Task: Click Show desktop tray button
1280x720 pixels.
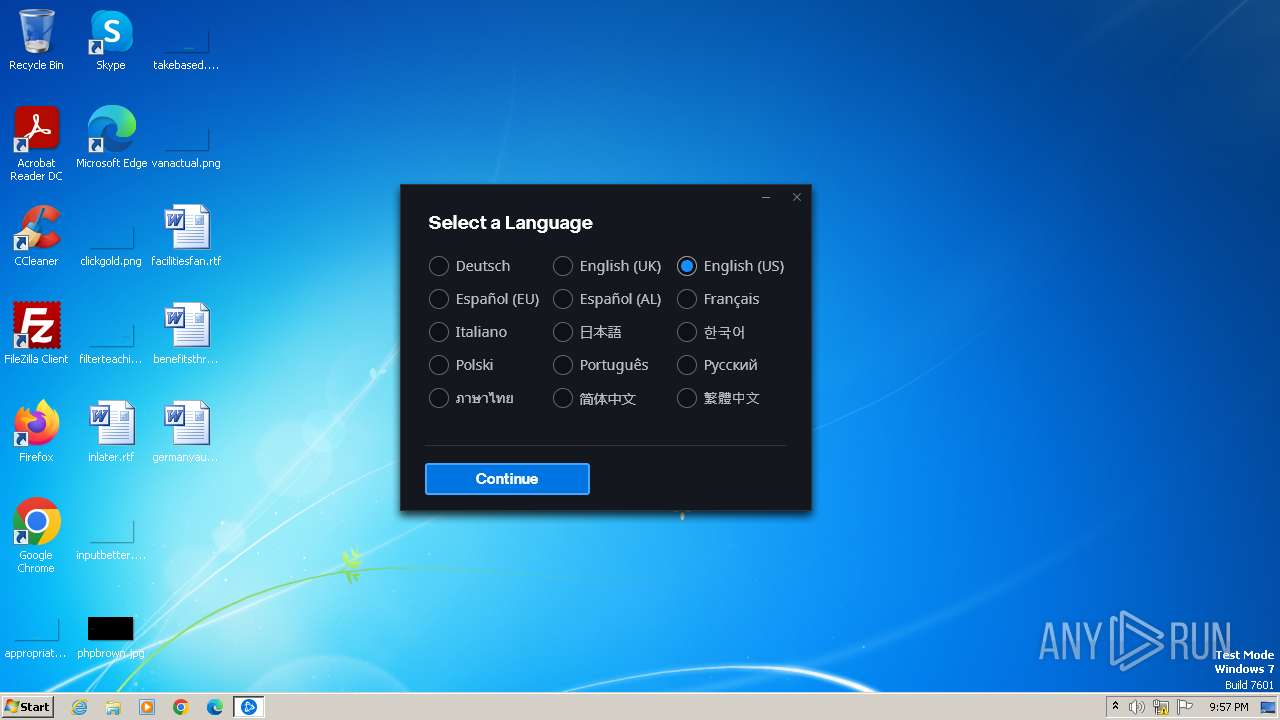Action: click(1269, 707)
